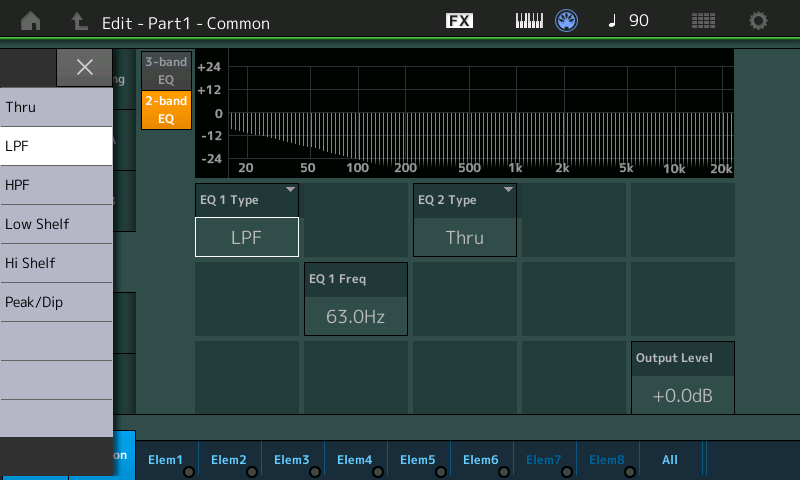The image size is (800, 480).
Task: Open the Elem4 tab
Action: click(355, 460)
